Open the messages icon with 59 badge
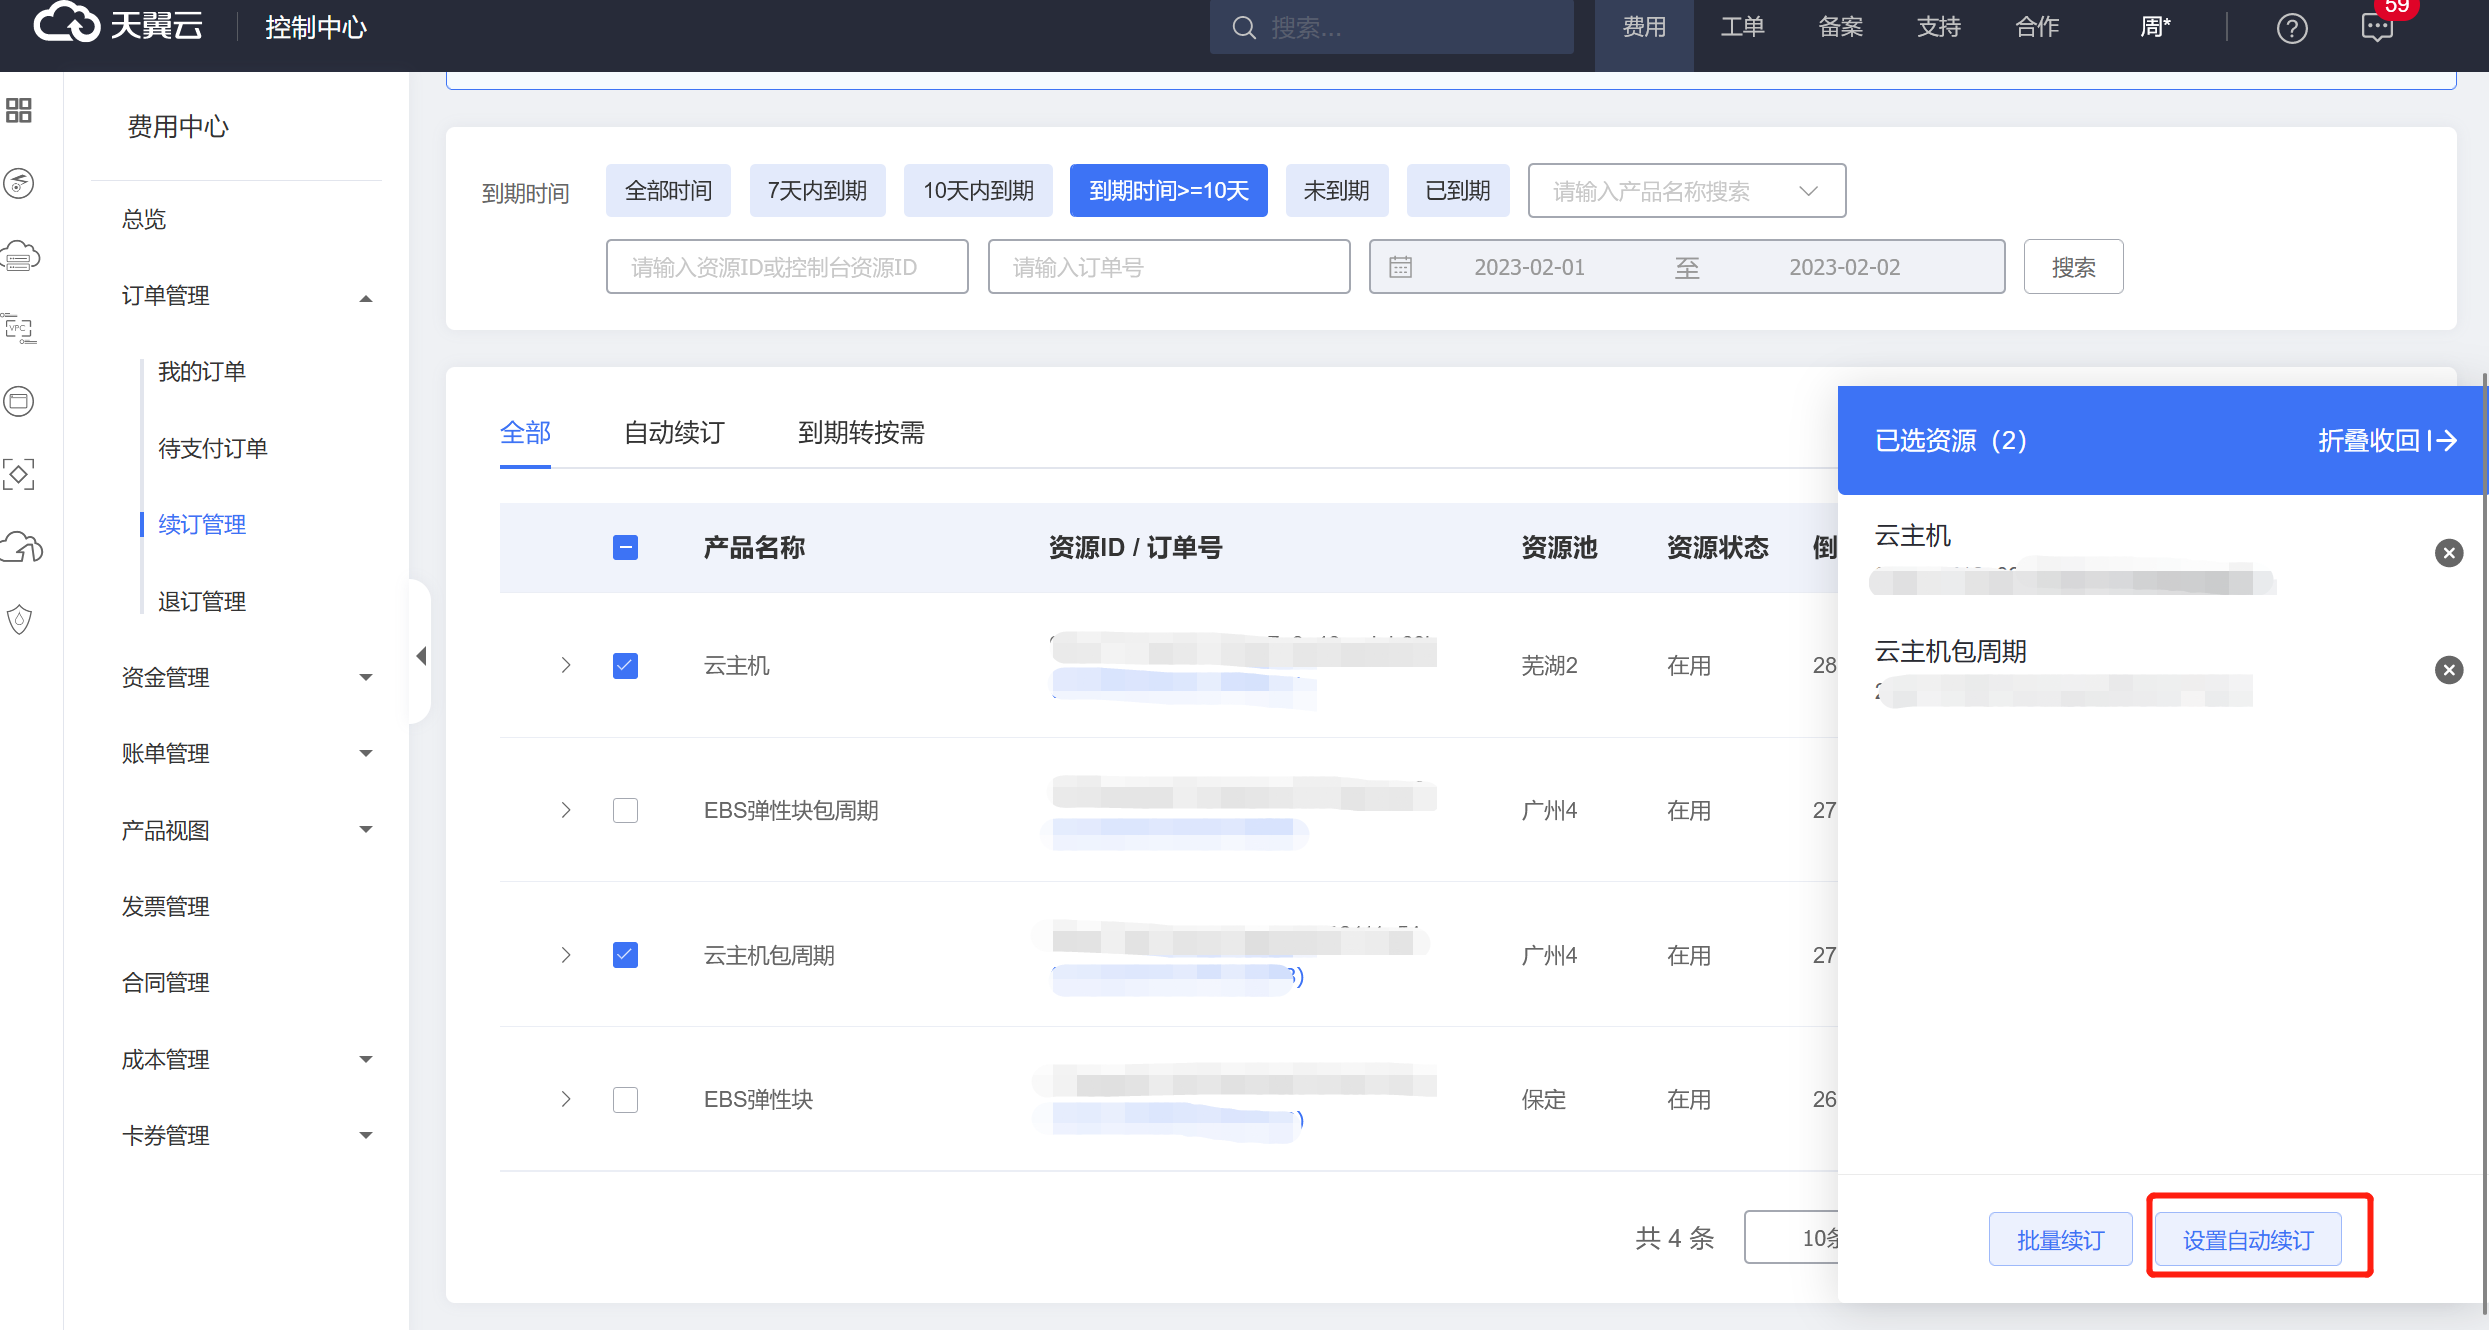The image size is (2489, 1330). pyautogui.click(x=2376, y=28)
